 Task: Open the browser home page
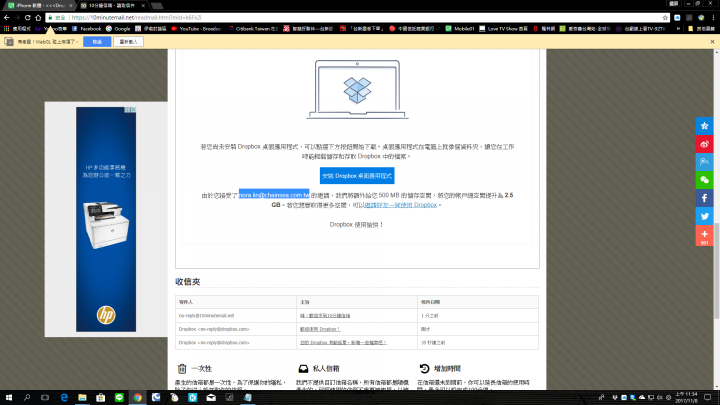coord(38,17)
